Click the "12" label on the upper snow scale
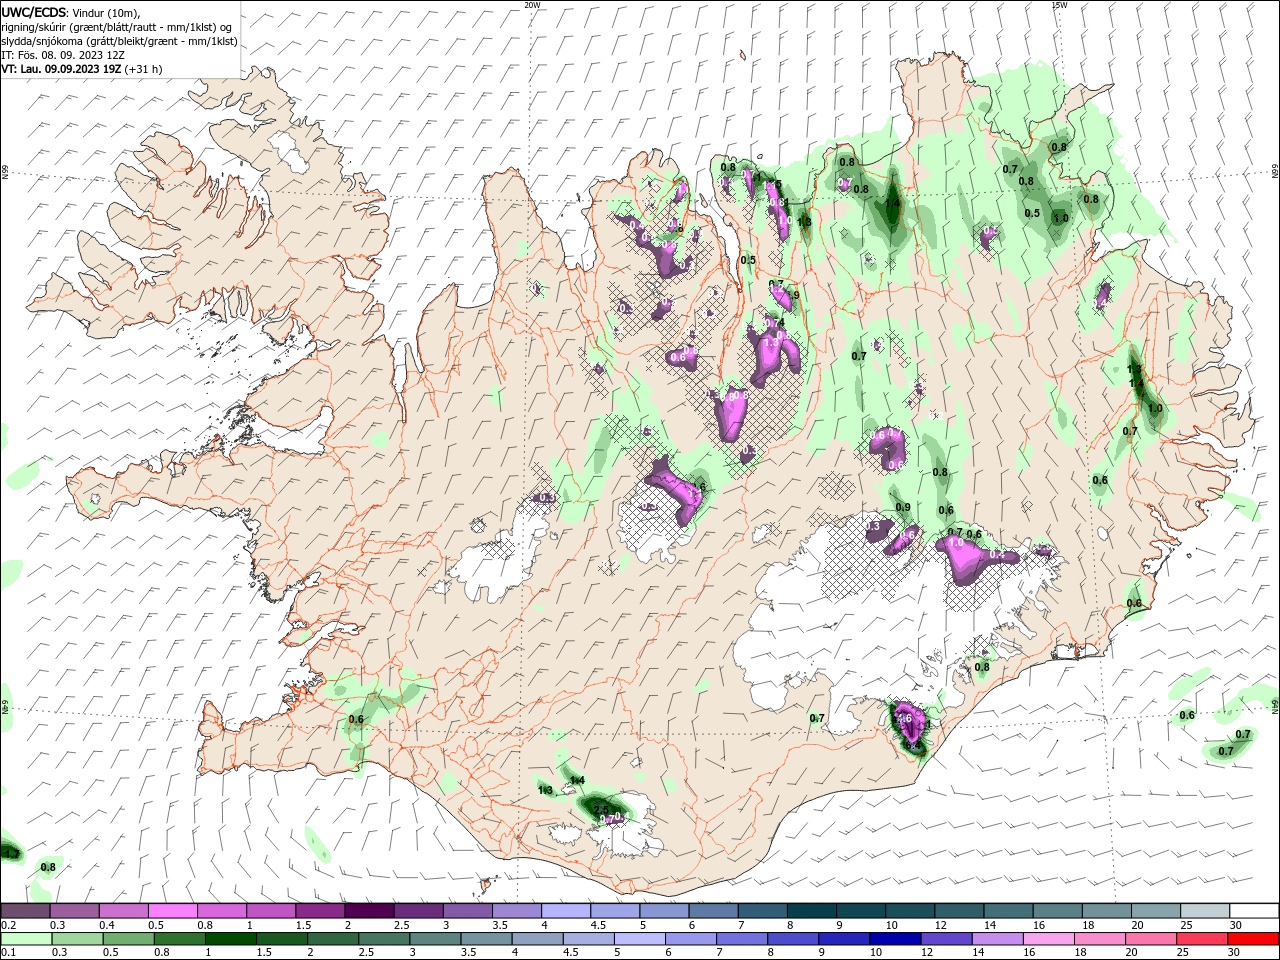 click(941, 925)
